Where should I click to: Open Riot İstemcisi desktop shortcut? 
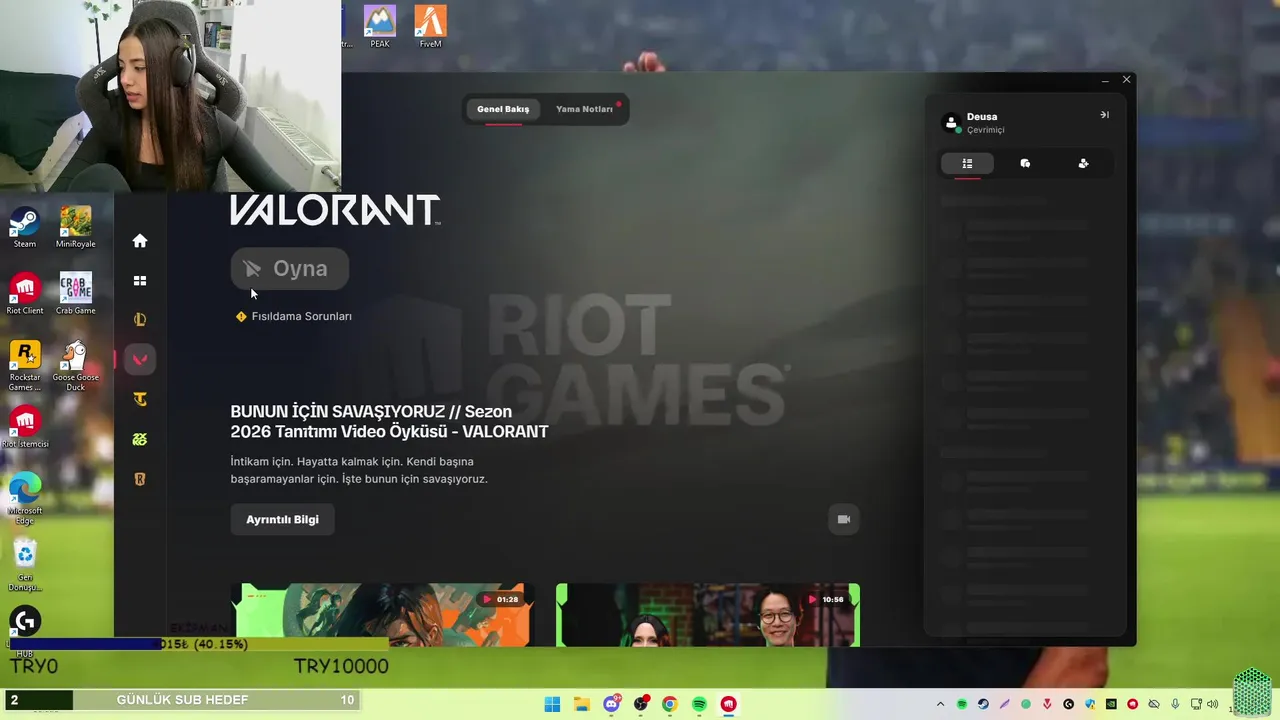[25, 428]
